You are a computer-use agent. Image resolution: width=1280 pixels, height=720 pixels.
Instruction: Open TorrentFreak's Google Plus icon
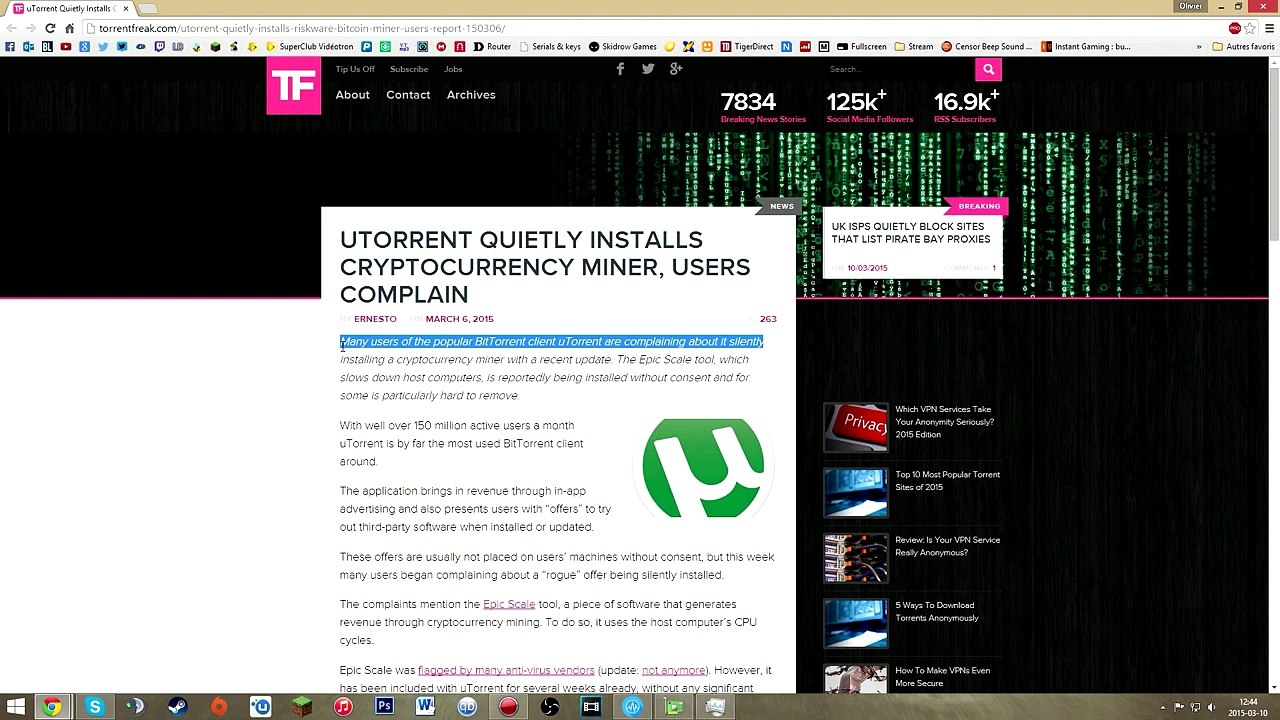point(676,69)
